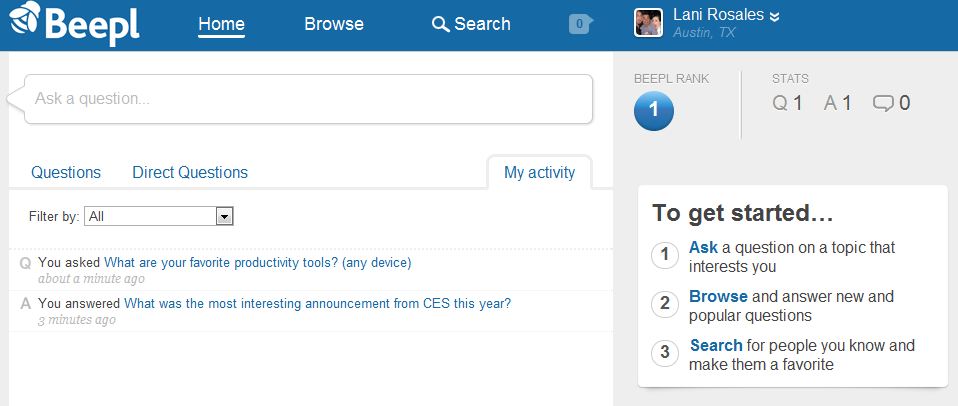The height and width of the screenshot is (406, 958).
Task: Click the A icon beside answered question
Action: [x=25, y=304]
